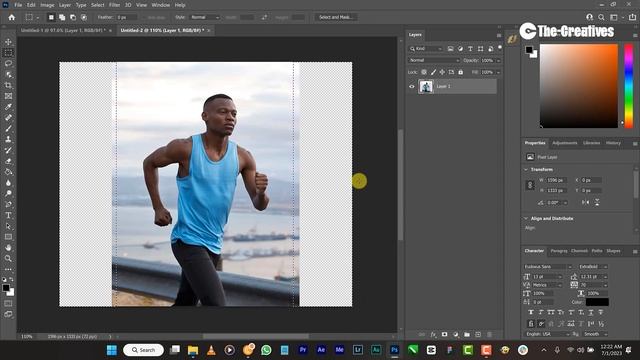This screenshot has width=640, height=360.
Task: Select the Rectangle shape tool
Action: point(8,237)
